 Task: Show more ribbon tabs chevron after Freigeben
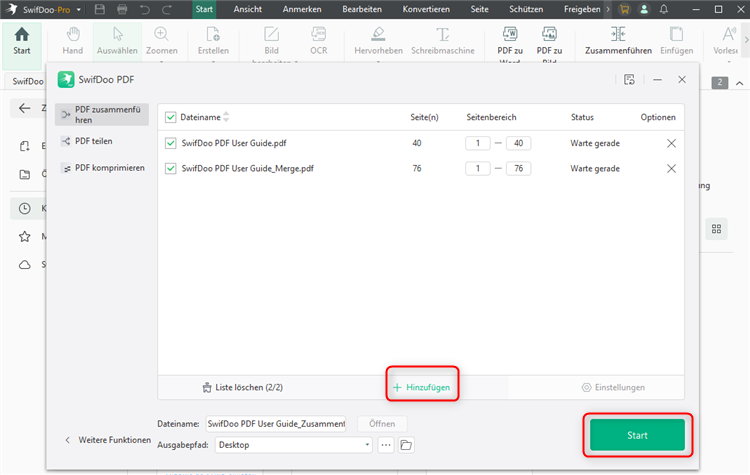608,9
